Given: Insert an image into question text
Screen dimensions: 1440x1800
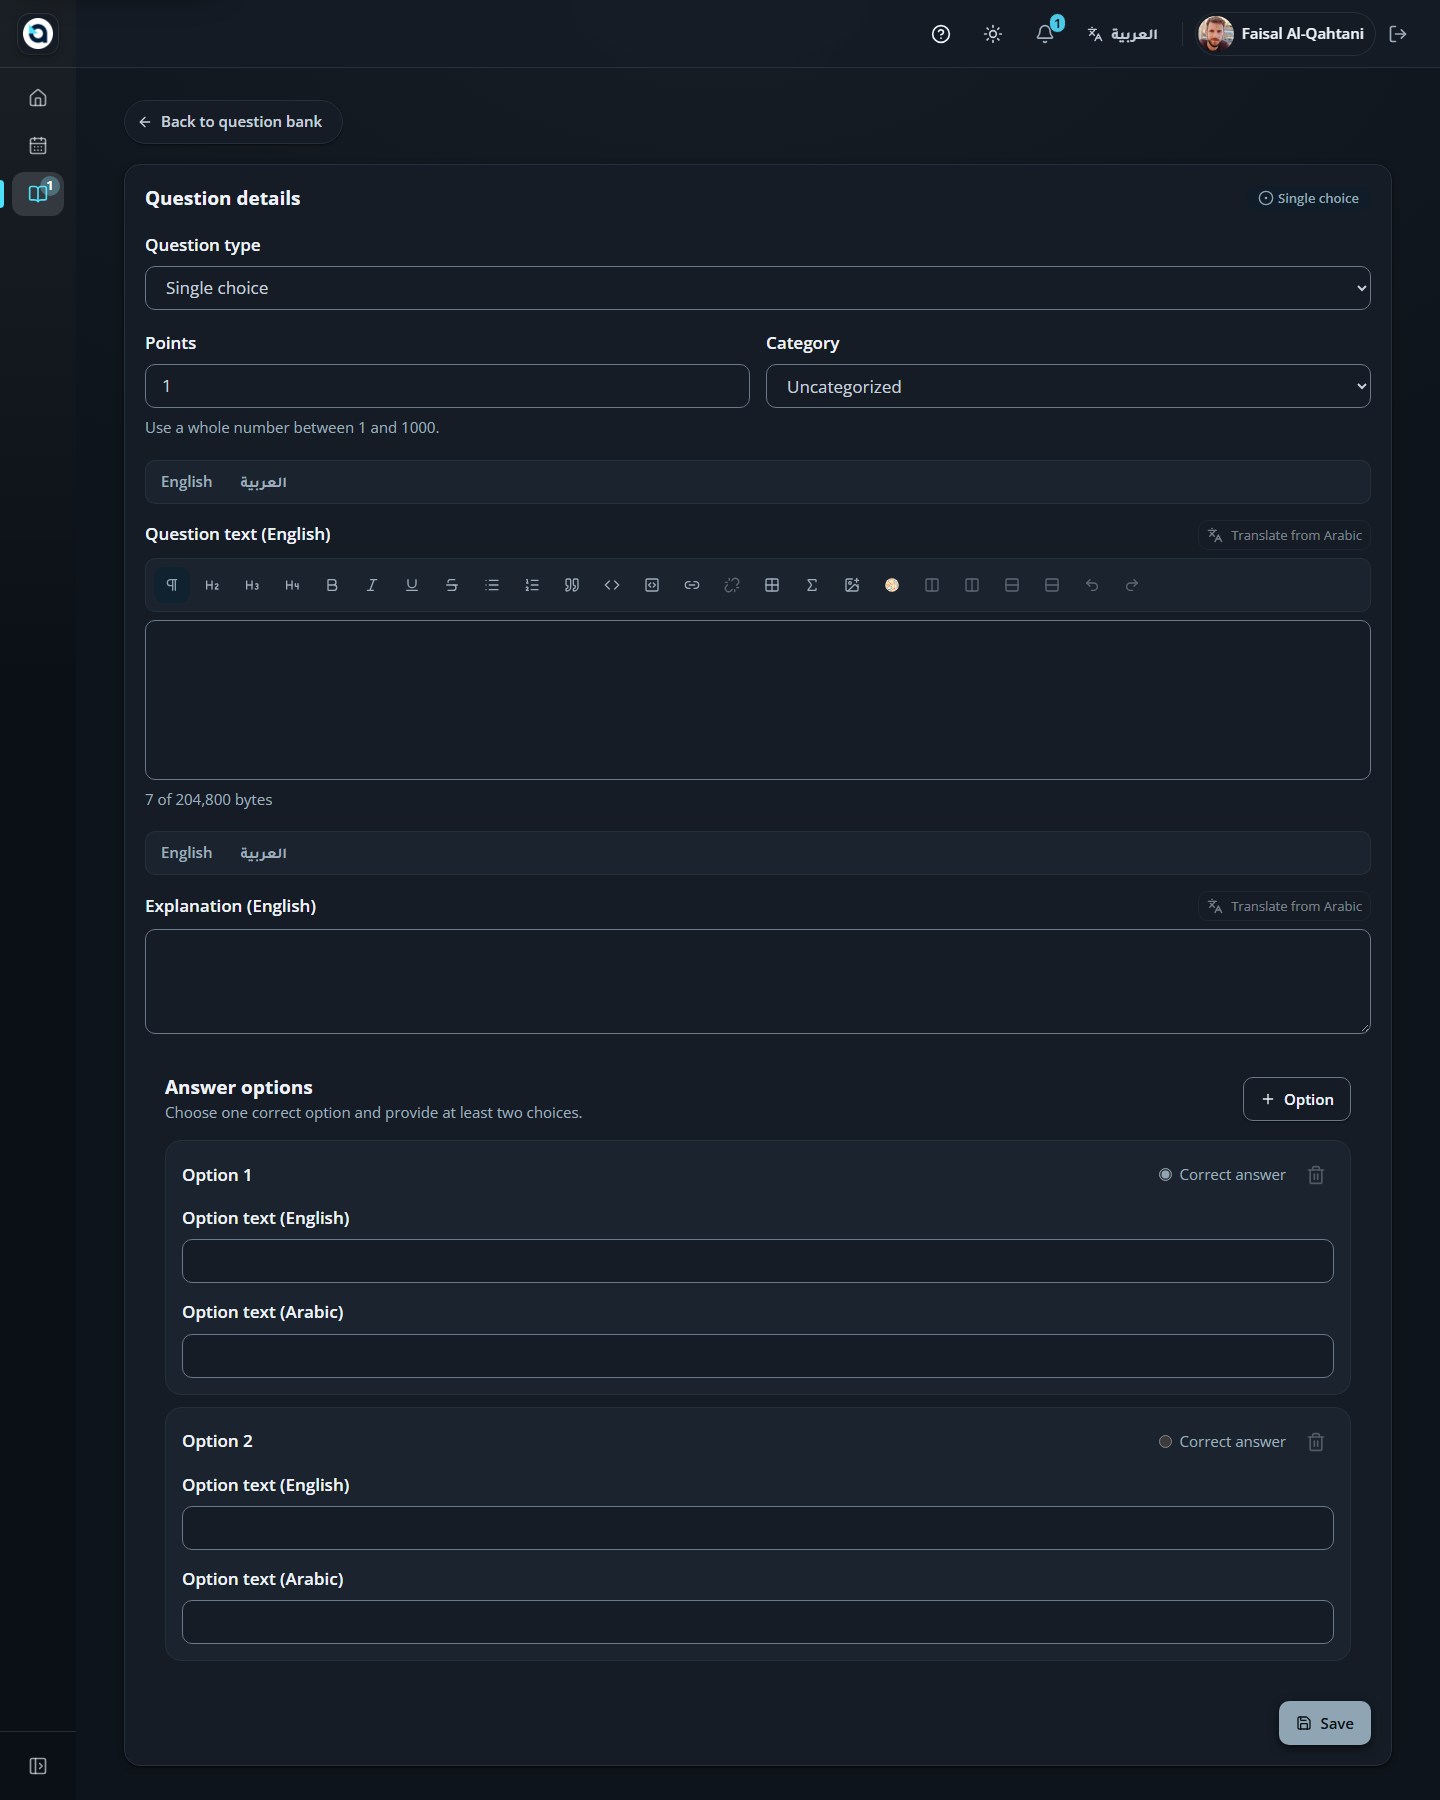Looking at the screenshot, I should click(x=852, y=585).
